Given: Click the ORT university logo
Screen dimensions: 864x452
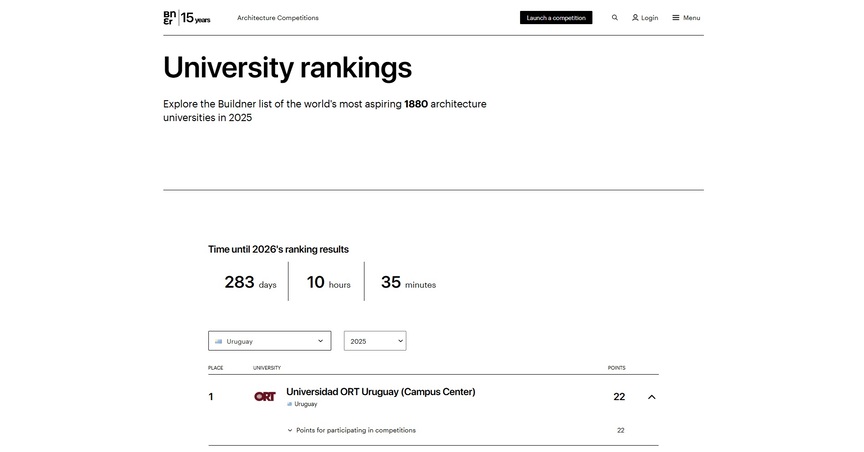Looking at the screenshot, I should [264, 396].
